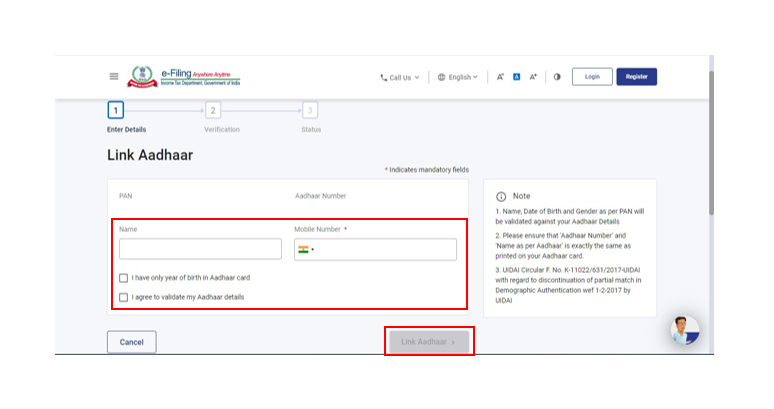Image resolution: width=774 pixels, height=409 pixels.
Task: Open the English language selector
Action: [458, 77]
